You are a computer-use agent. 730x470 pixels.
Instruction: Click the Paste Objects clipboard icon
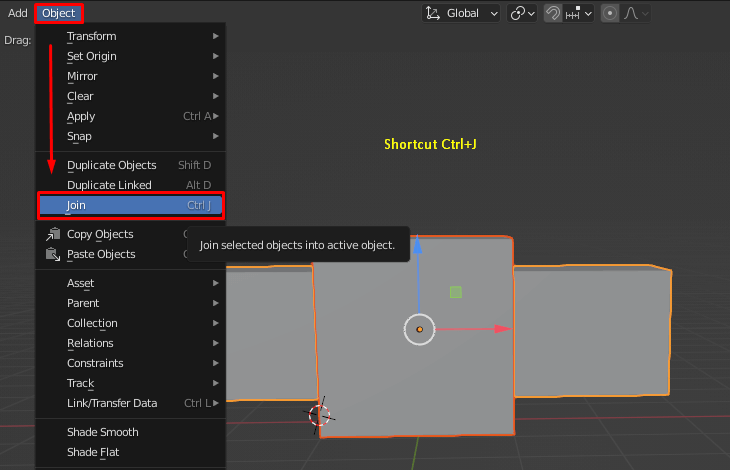click(53, 254)
